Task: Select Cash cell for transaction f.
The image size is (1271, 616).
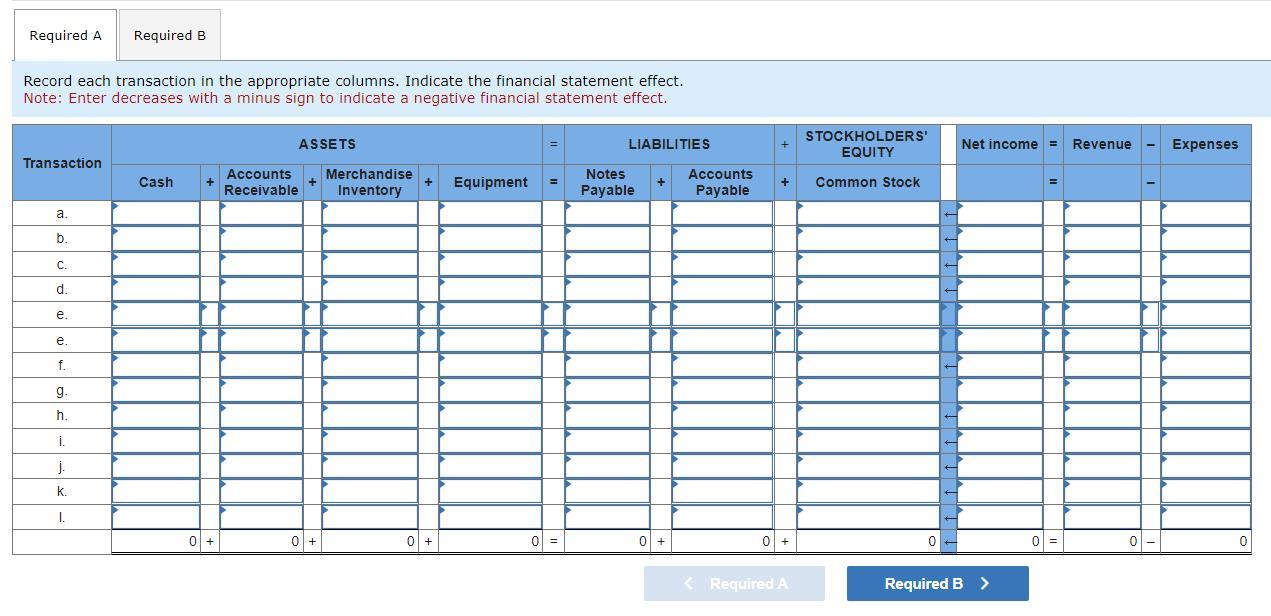Action: point(156,365)
